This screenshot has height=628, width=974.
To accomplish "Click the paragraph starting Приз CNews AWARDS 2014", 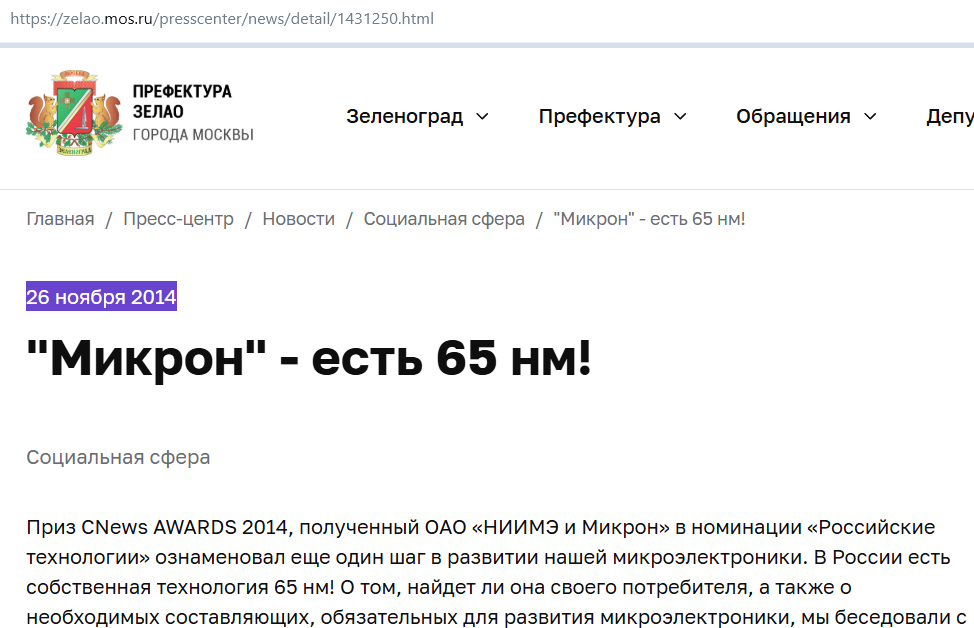I will click(496, 572).
